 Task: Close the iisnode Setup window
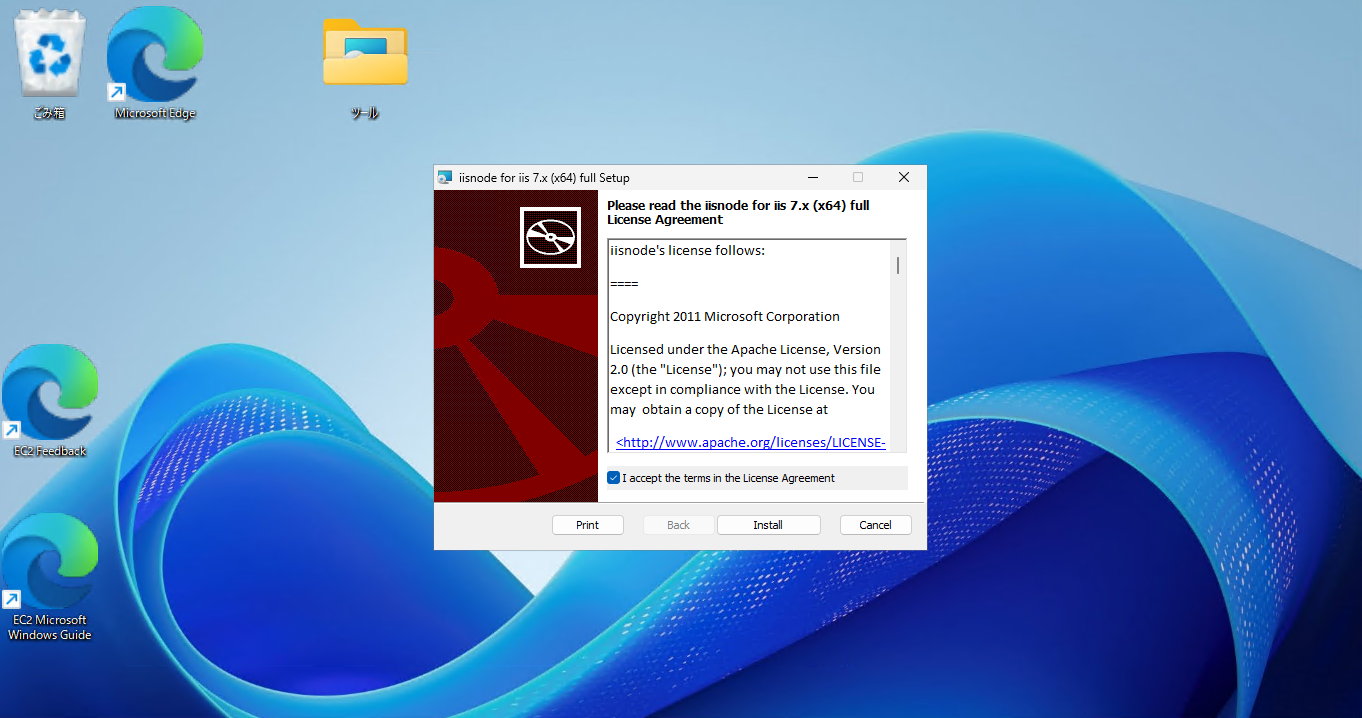coord(904,177)
